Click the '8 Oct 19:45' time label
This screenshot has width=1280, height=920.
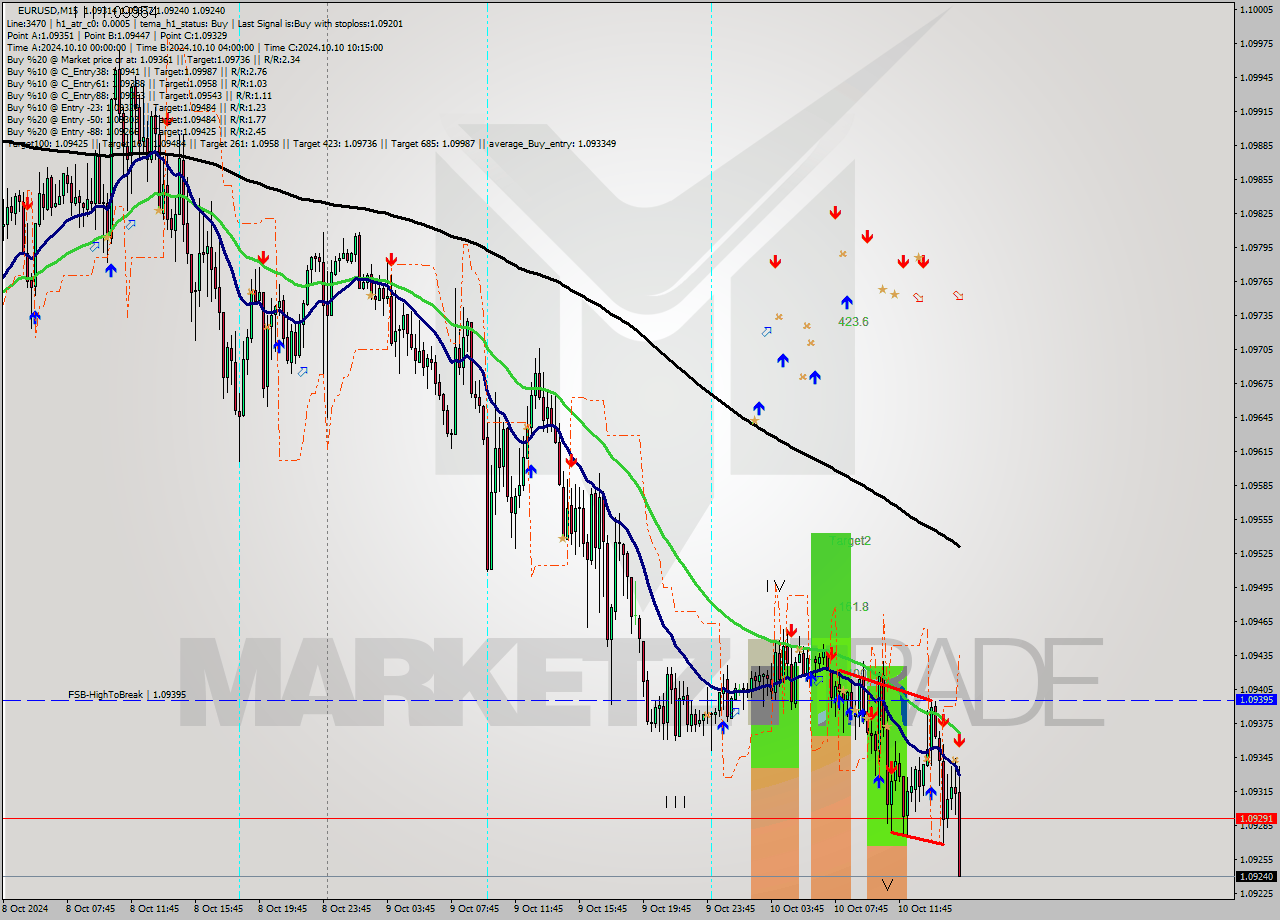tap(284, 909)
